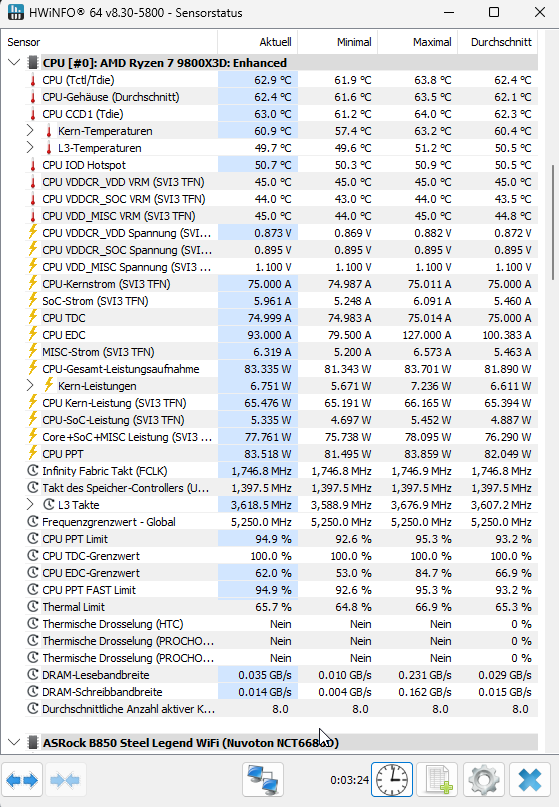Click the 62.9 °C current Tctl/Tdie value
Viewport: 559px width, 807px height.
coord(273,80)
